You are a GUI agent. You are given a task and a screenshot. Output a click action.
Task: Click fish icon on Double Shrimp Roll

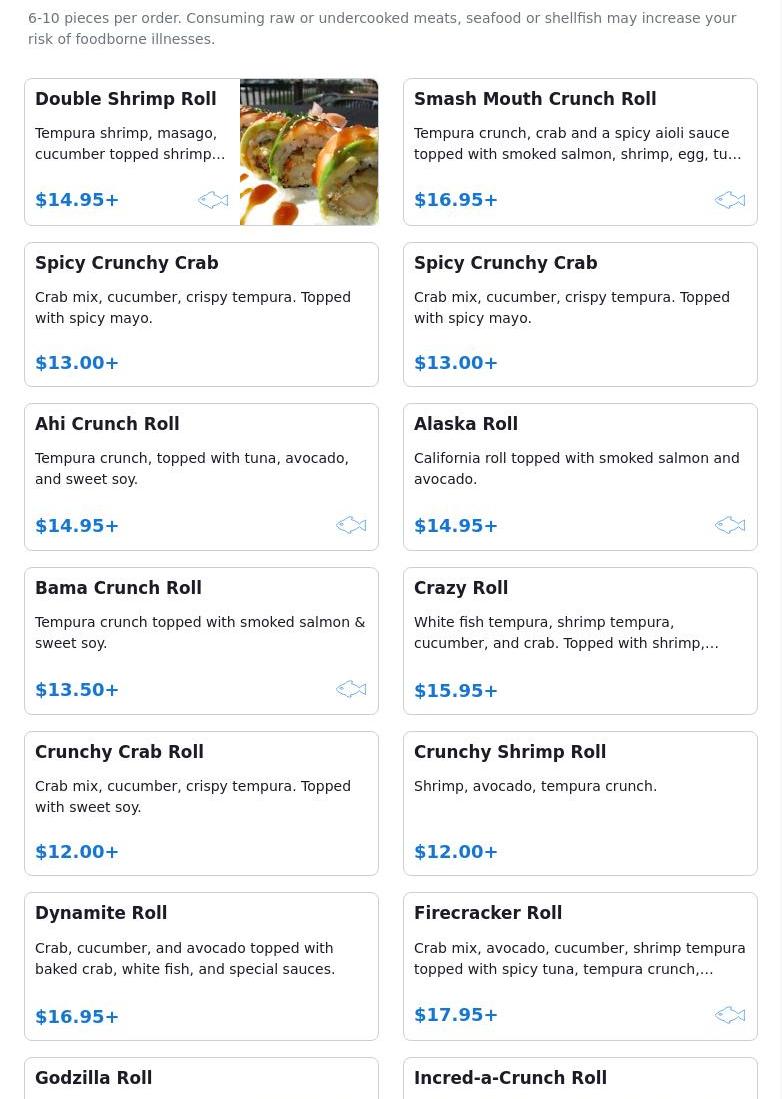pyautogui.click(x=213, y=200)
